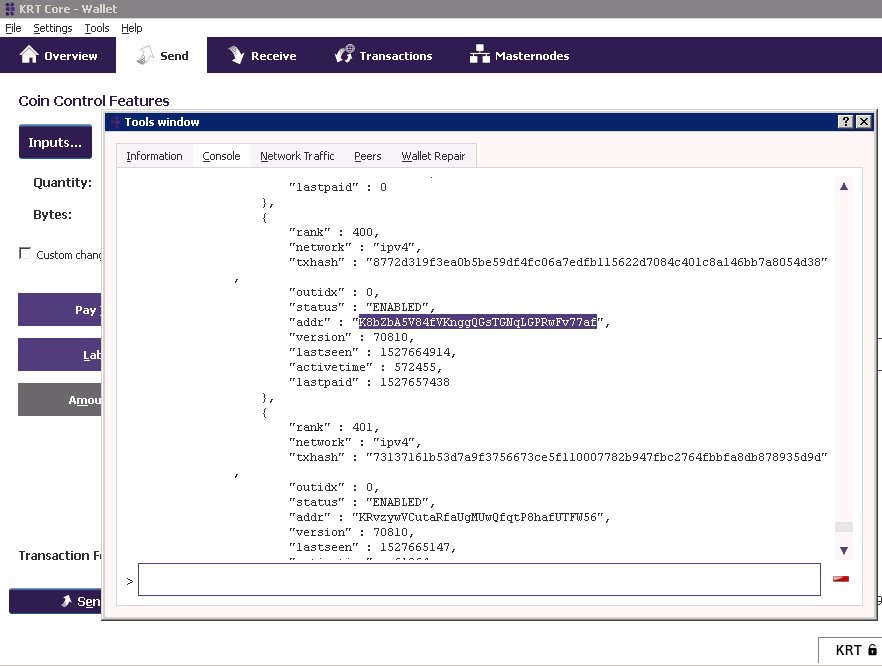Switch to the Send tab
882x666 pixels.
pyautogui.click(x=162, y=55)
